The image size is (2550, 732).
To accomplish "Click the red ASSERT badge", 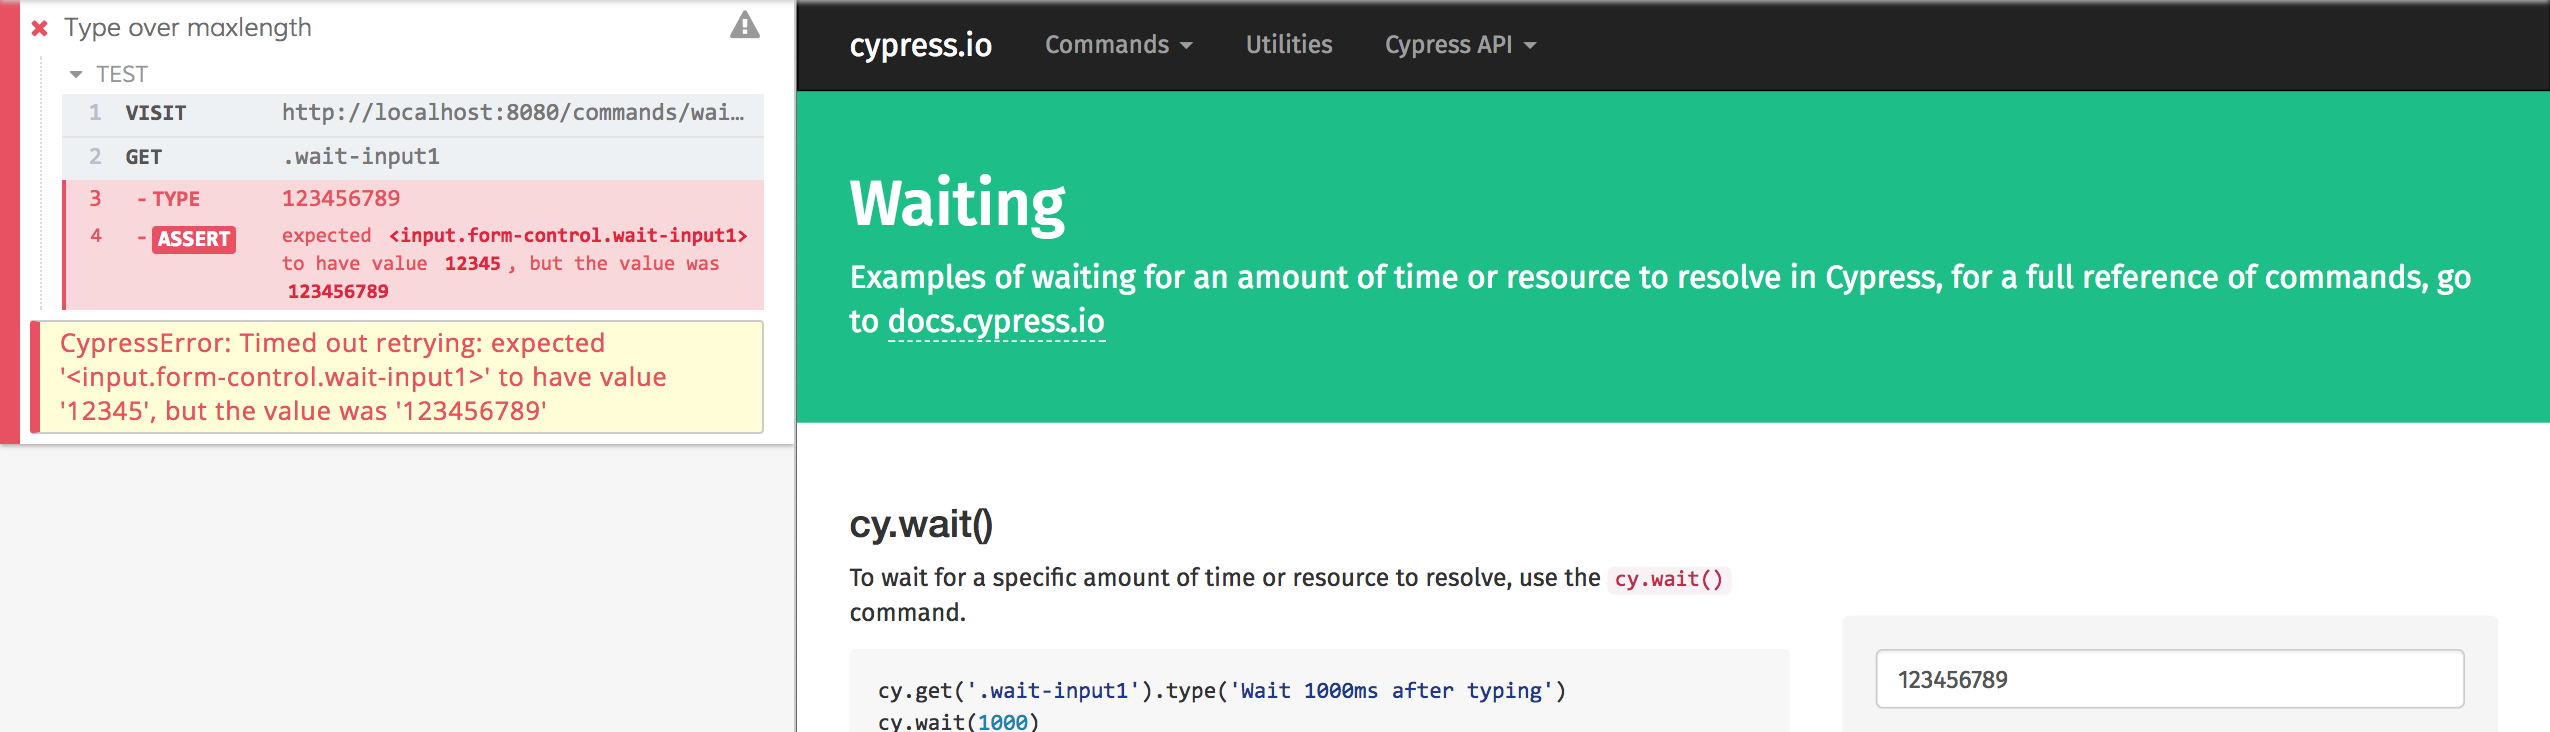I will pos(194,239).
